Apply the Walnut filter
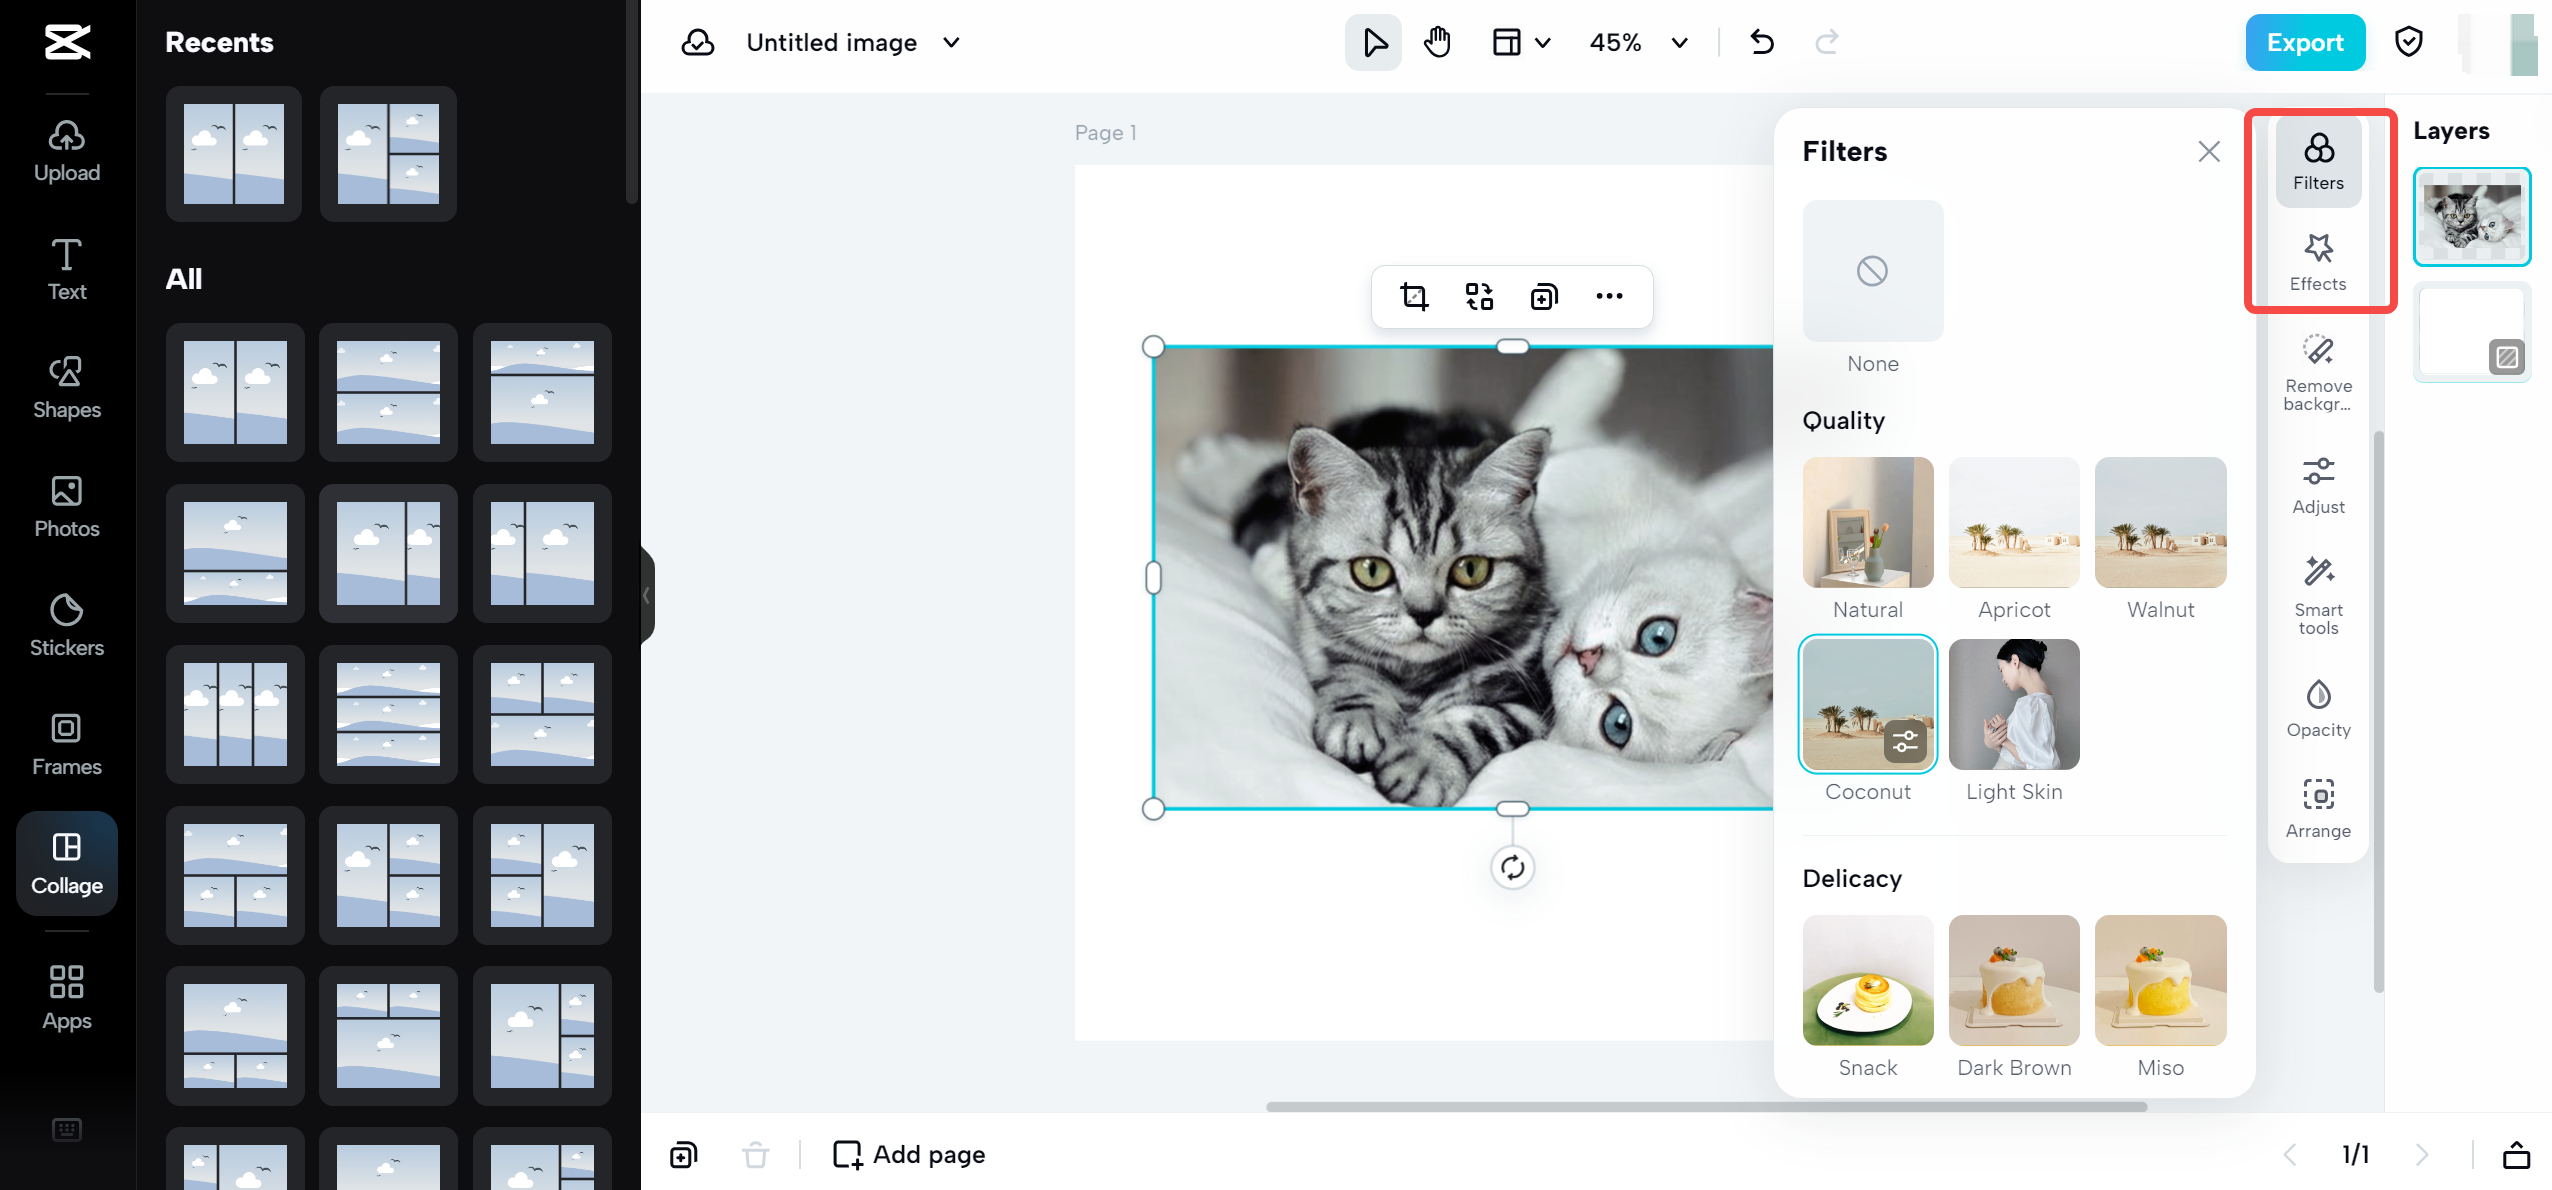The height and width of the screenshot is (1190, 2552). [2160, 522]
